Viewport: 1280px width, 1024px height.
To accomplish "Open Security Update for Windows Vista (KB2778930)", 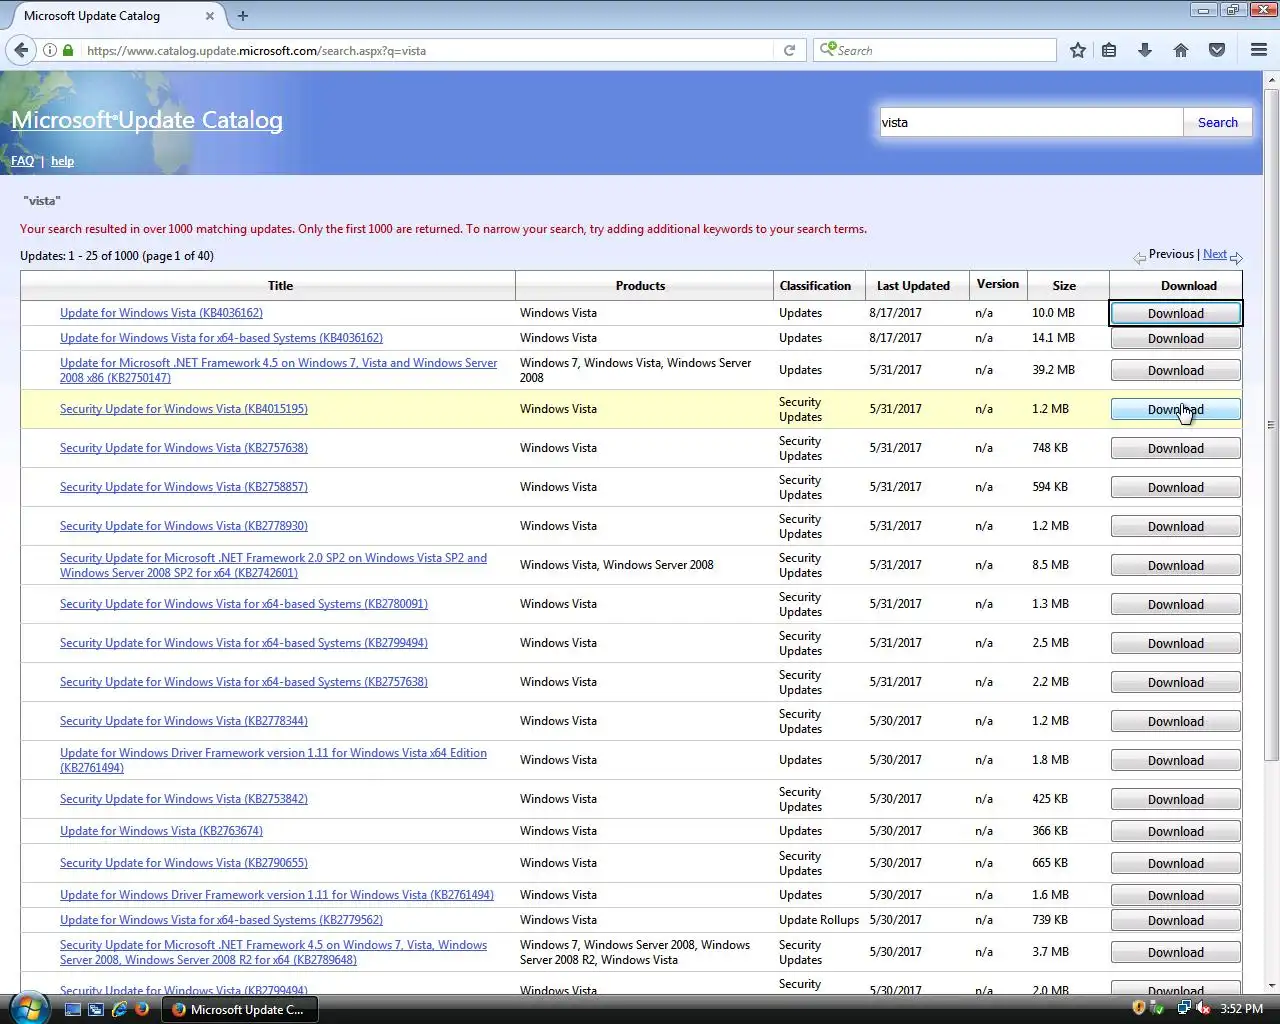I will click(184, 526).
